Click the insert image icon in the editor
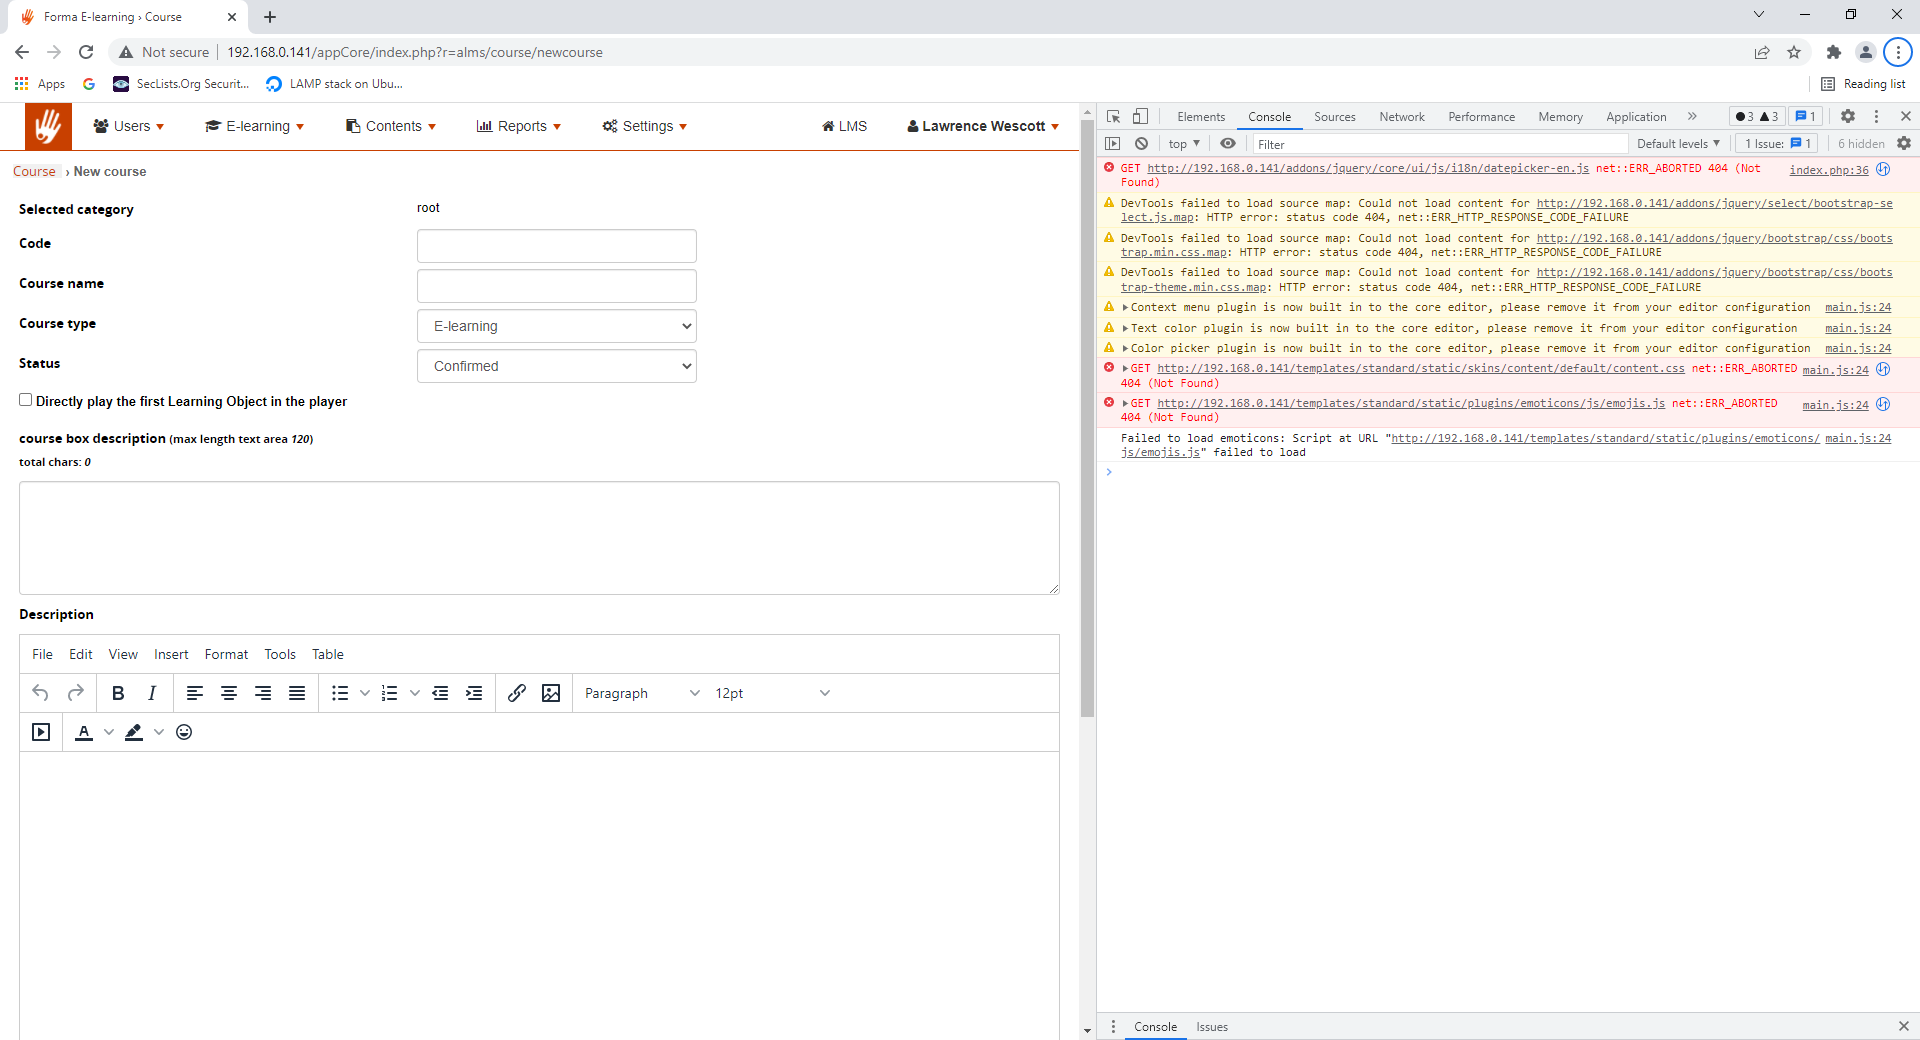Viewport: 1920px width, 1040px height. (551, 693)
